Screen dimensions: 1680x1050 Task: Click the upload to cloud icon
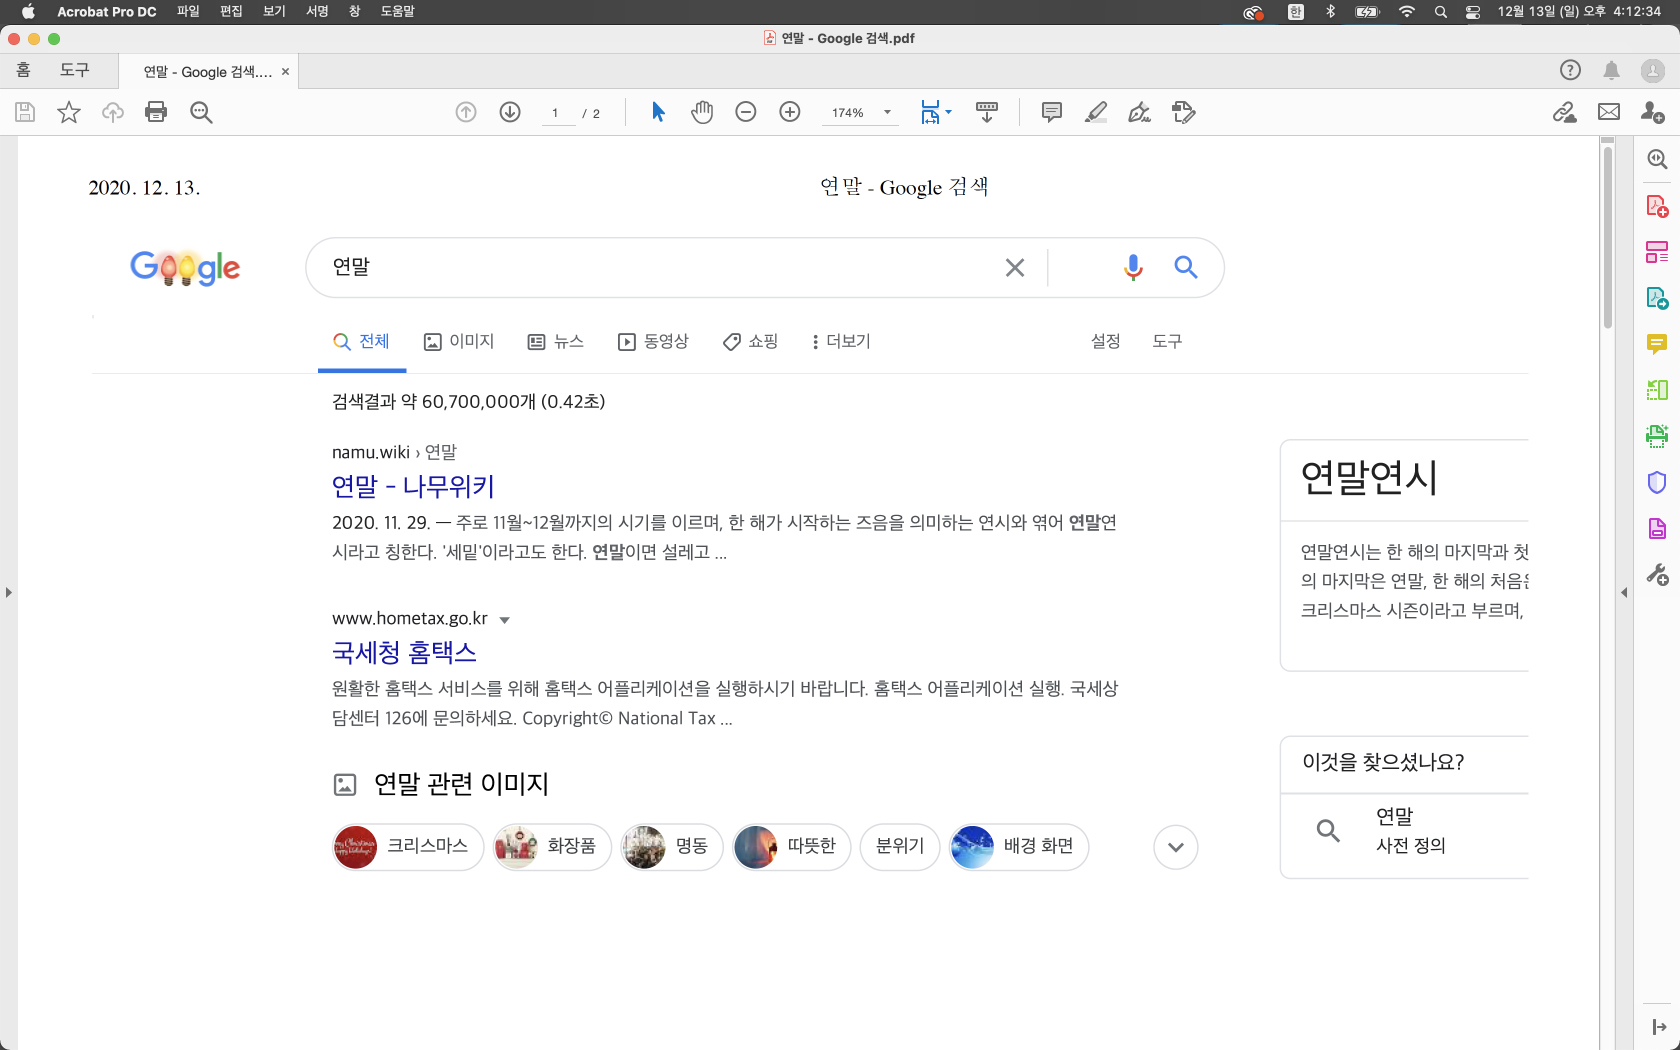pyautogui.click(x=113, y=112)
